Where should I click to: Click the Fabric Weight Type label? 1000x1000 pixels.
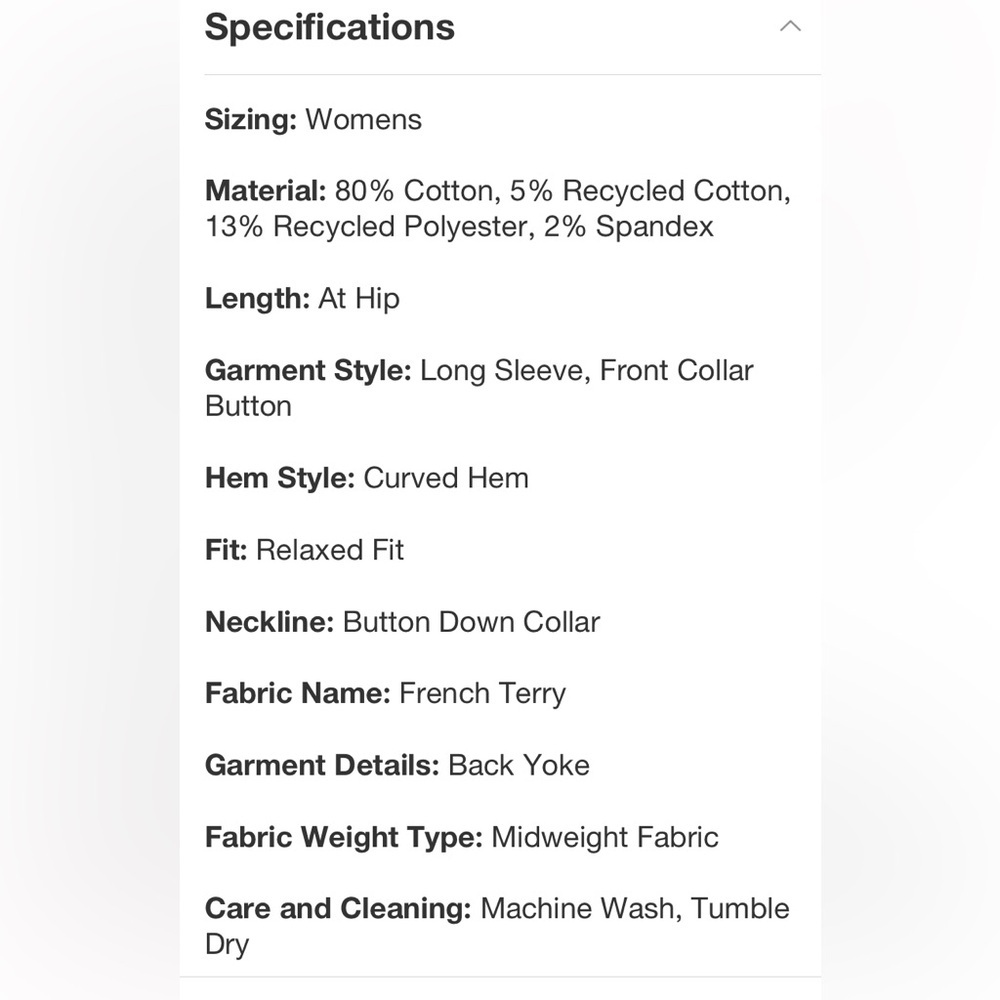pyautogui.click(x=344, y=837)
